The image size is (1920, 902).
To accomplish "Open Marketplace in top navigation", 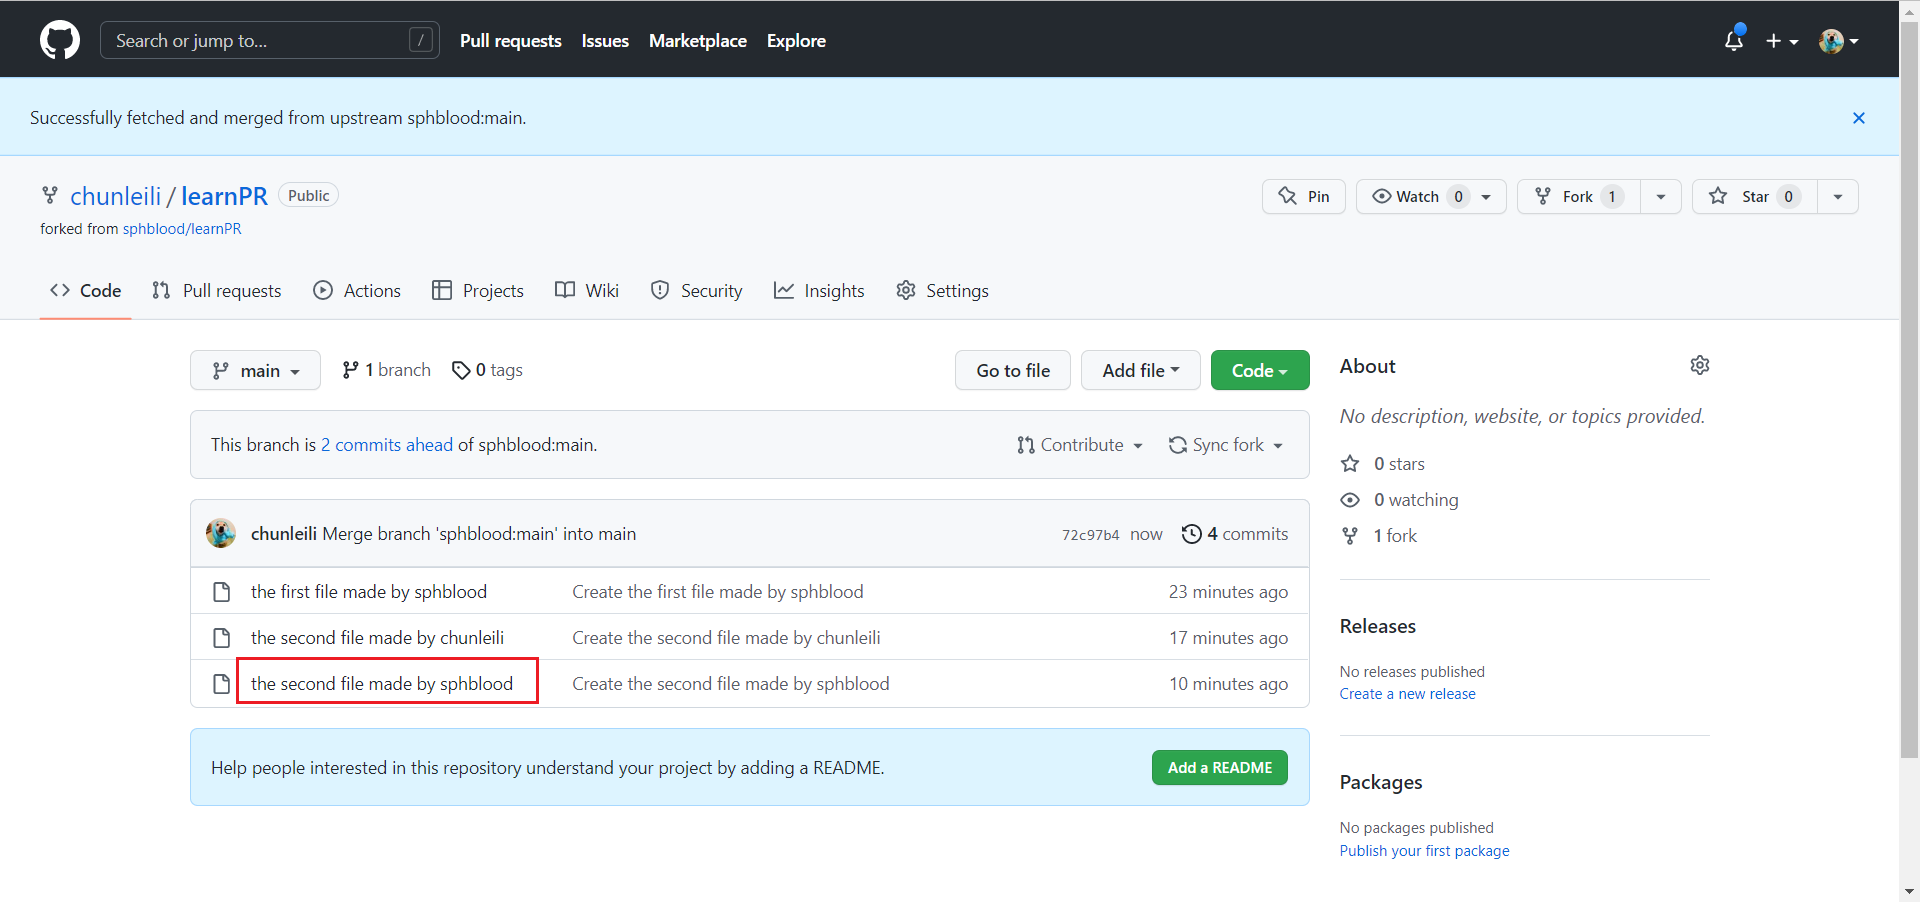I will [698, 41].
